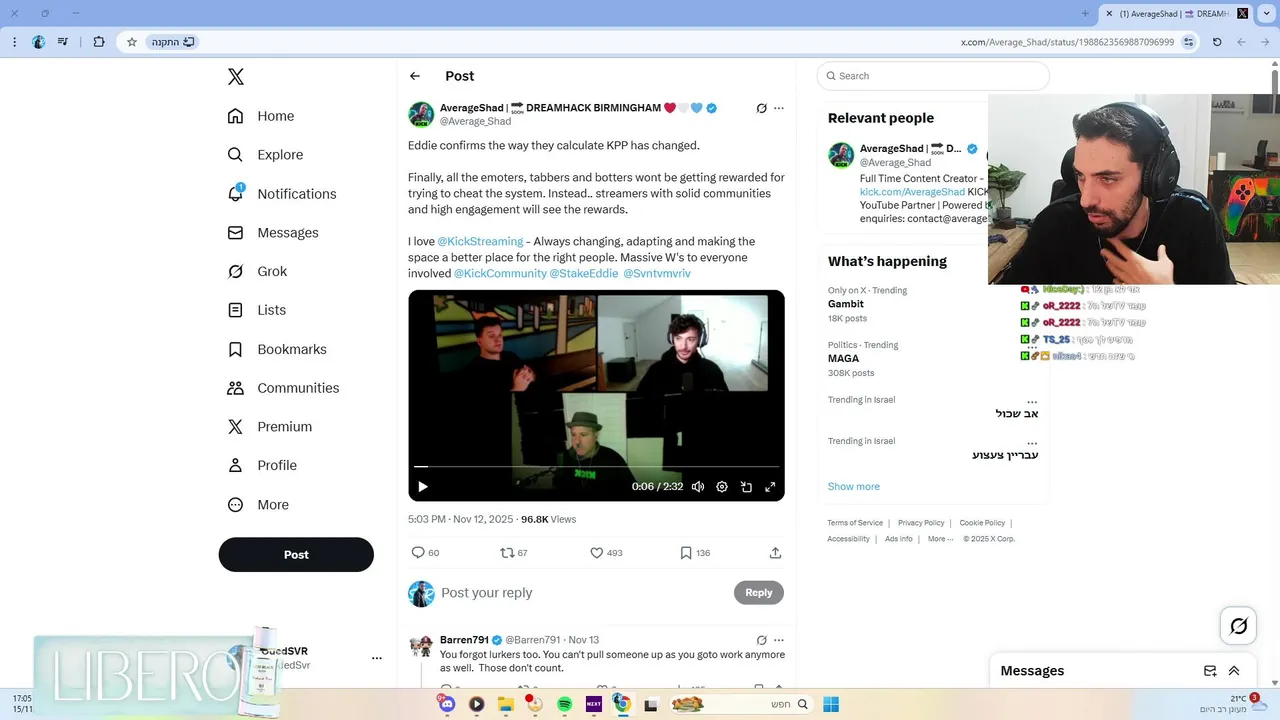Open the MAGA trending topic

tap(844, 358)
